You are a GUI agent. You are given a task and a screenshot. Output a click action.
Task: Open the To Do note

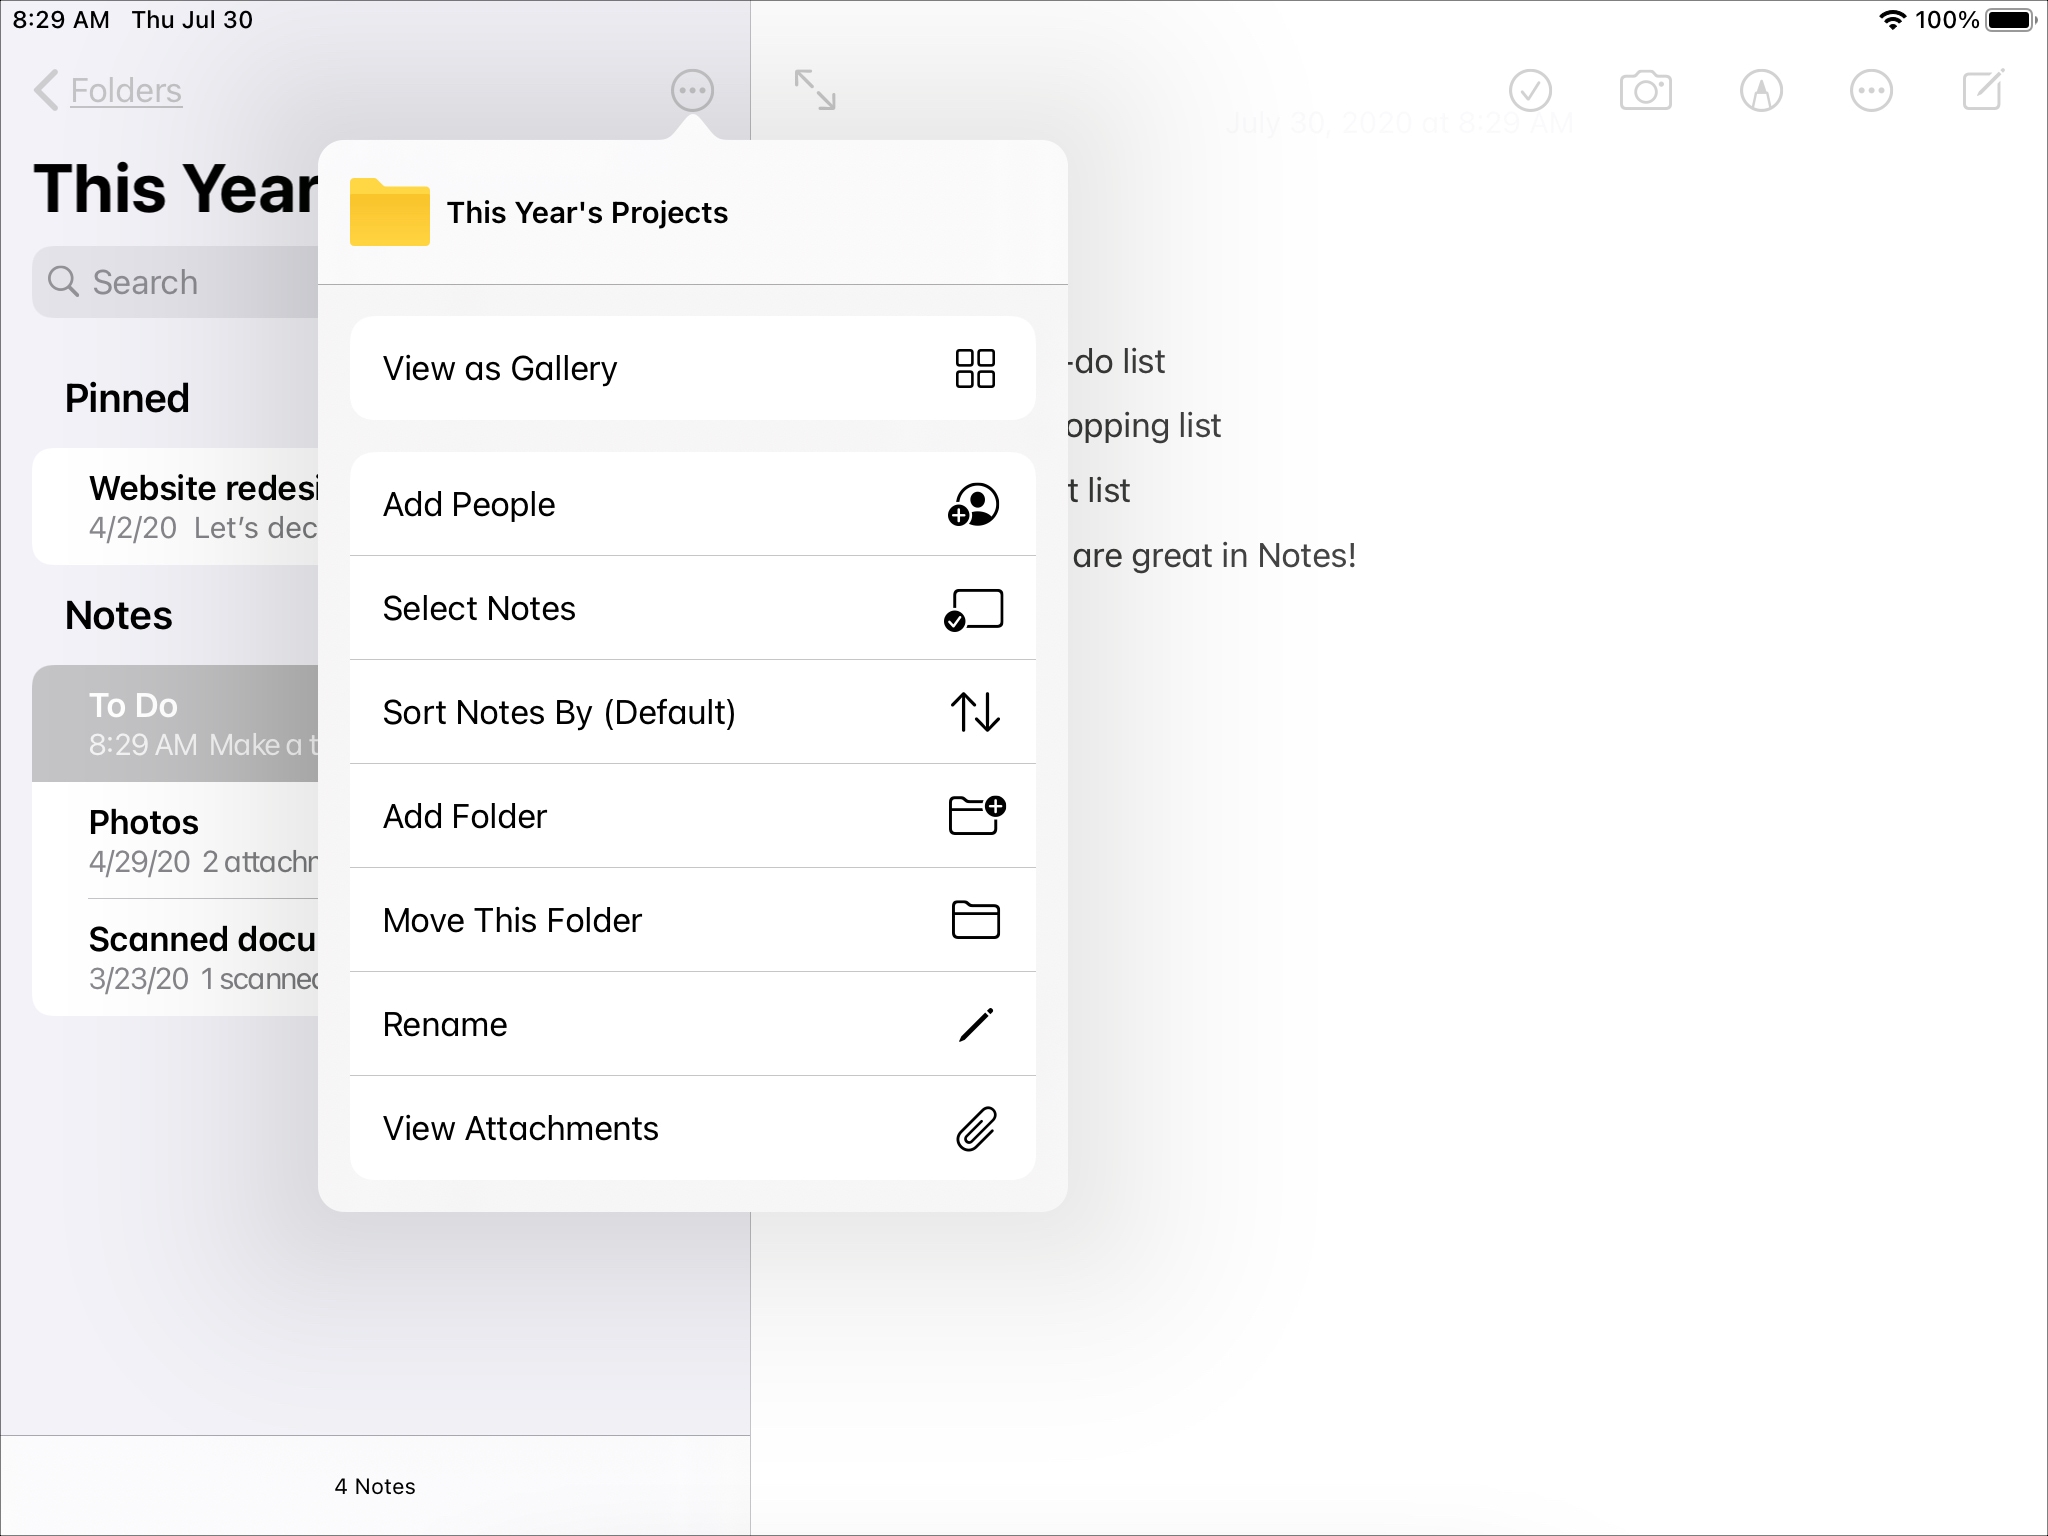pos(175,723)
